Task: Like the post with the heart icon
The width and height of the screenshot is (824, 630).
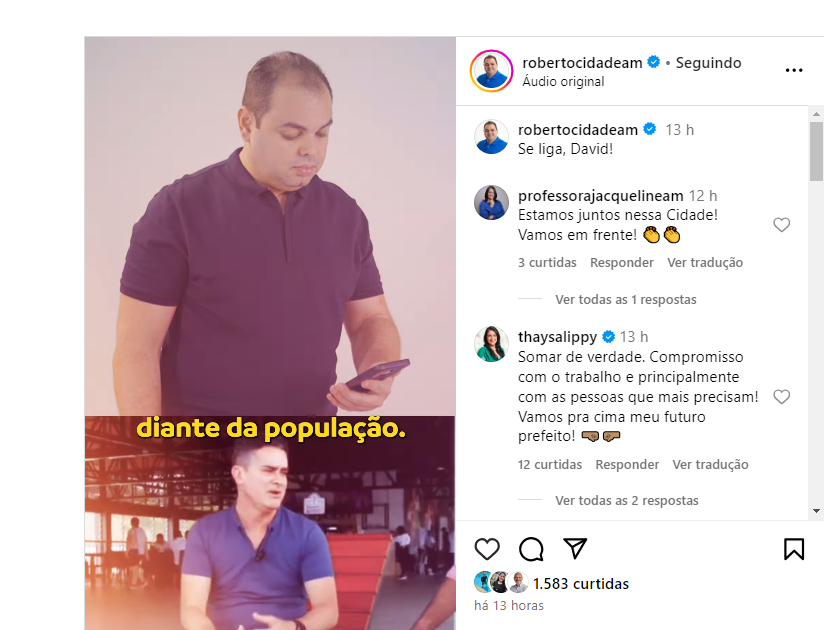Action: pyautogui.click(x=487, y=549)
